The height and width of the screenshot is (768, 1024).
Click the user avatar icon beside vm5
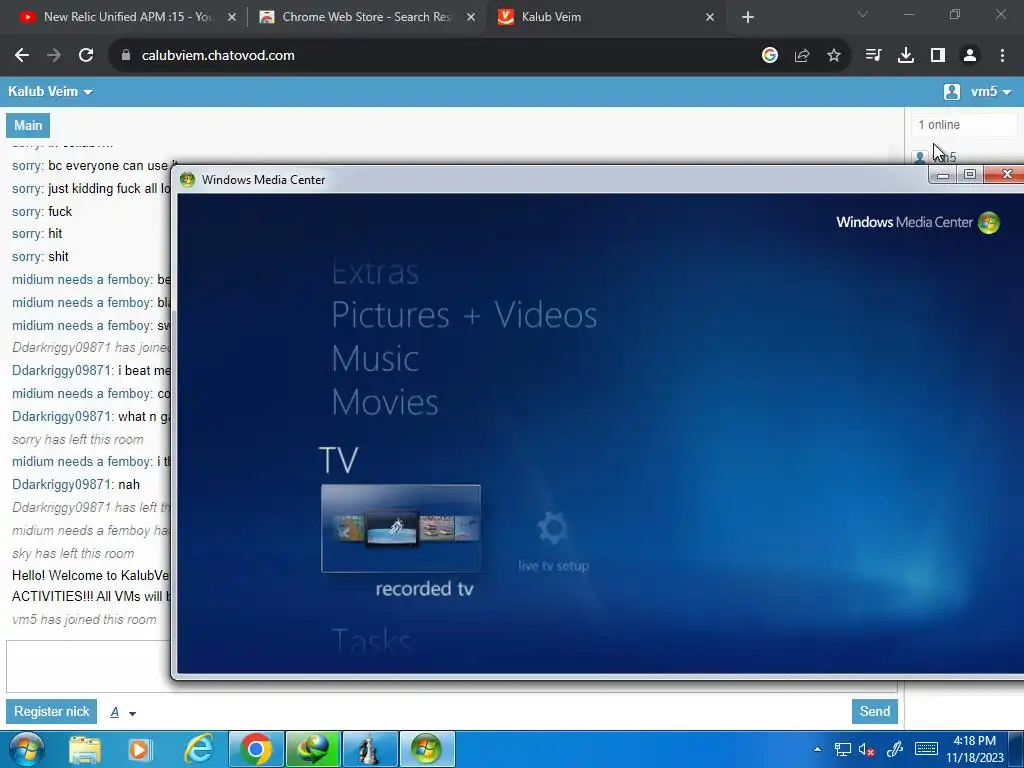[x=952, y=91]
